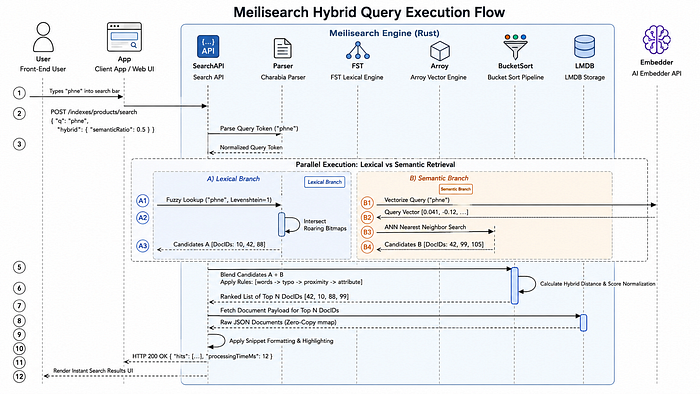This screenshot has width=700, height=394.
Task: Click the Charabia Parser document icon
Action: pos(283,48)
